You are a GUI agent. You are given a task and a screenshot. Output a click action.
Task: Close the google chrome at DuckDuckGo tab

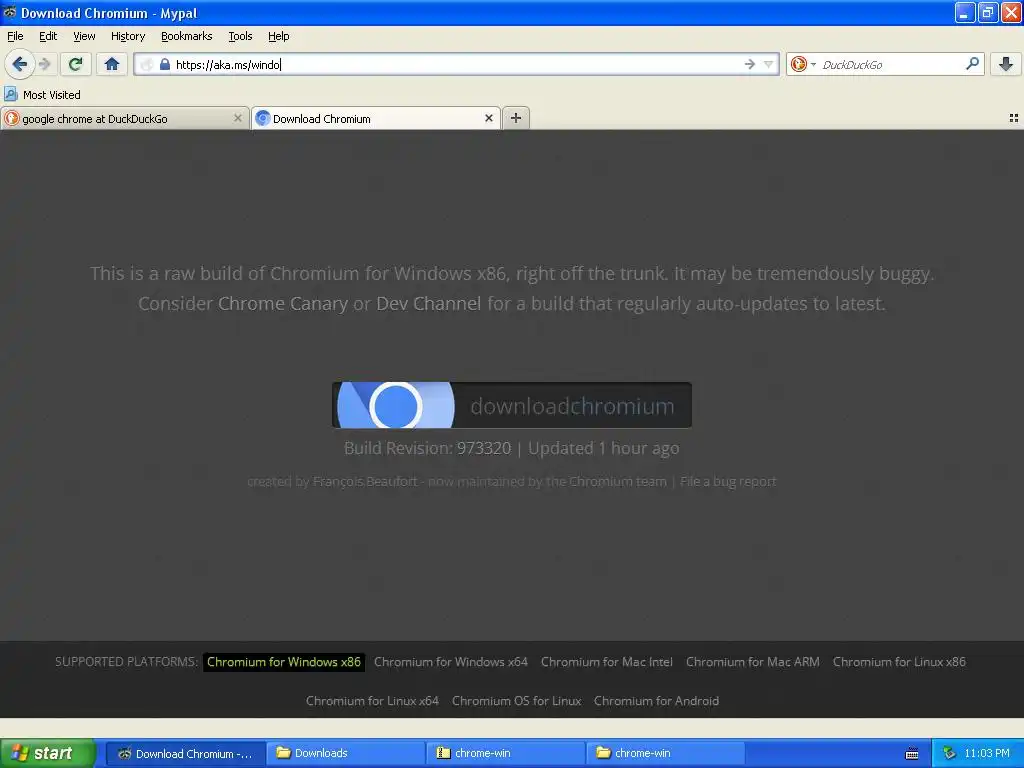pos(238,118)
